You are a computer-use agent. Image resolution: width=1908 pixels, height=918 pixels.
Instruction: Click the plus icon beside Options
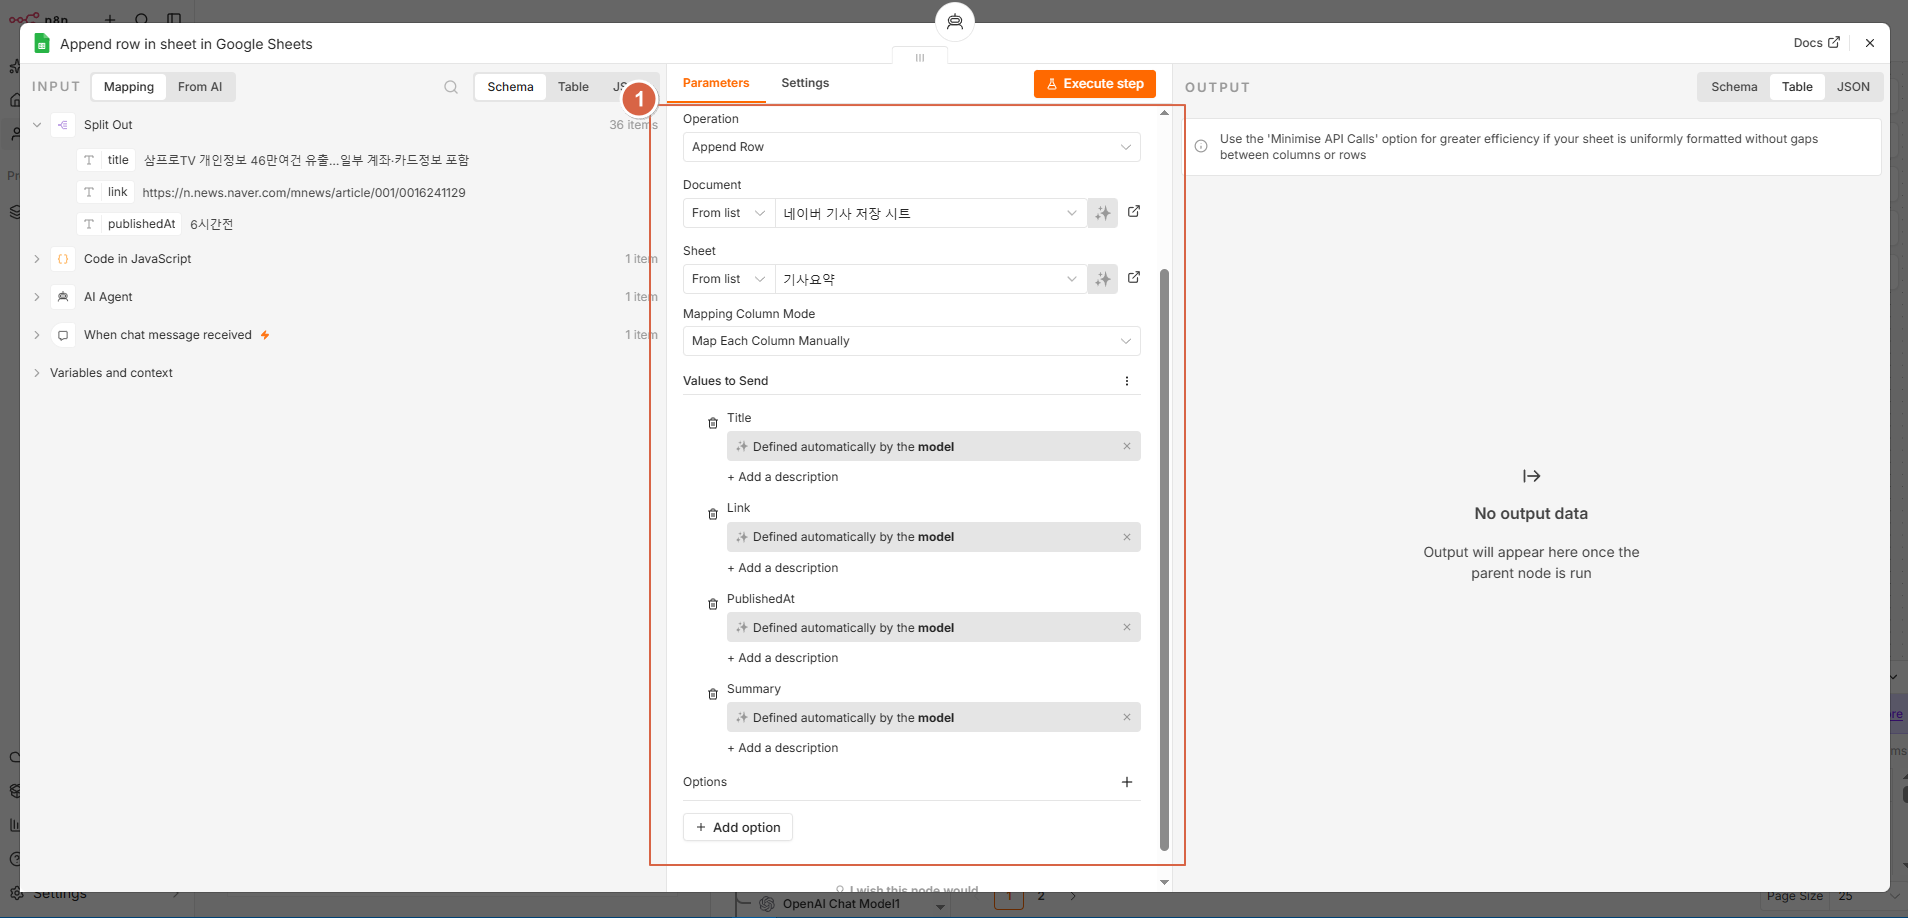[1127, 782]
